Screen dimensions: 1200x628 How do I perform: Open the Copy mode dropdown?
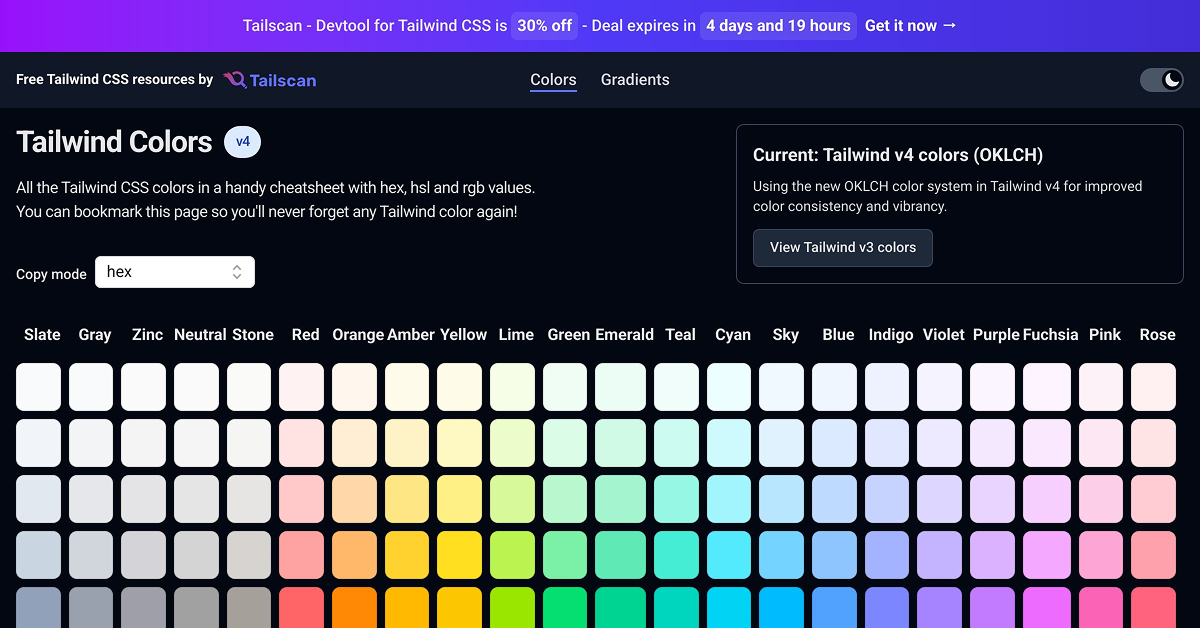click(x=175, y=271)
